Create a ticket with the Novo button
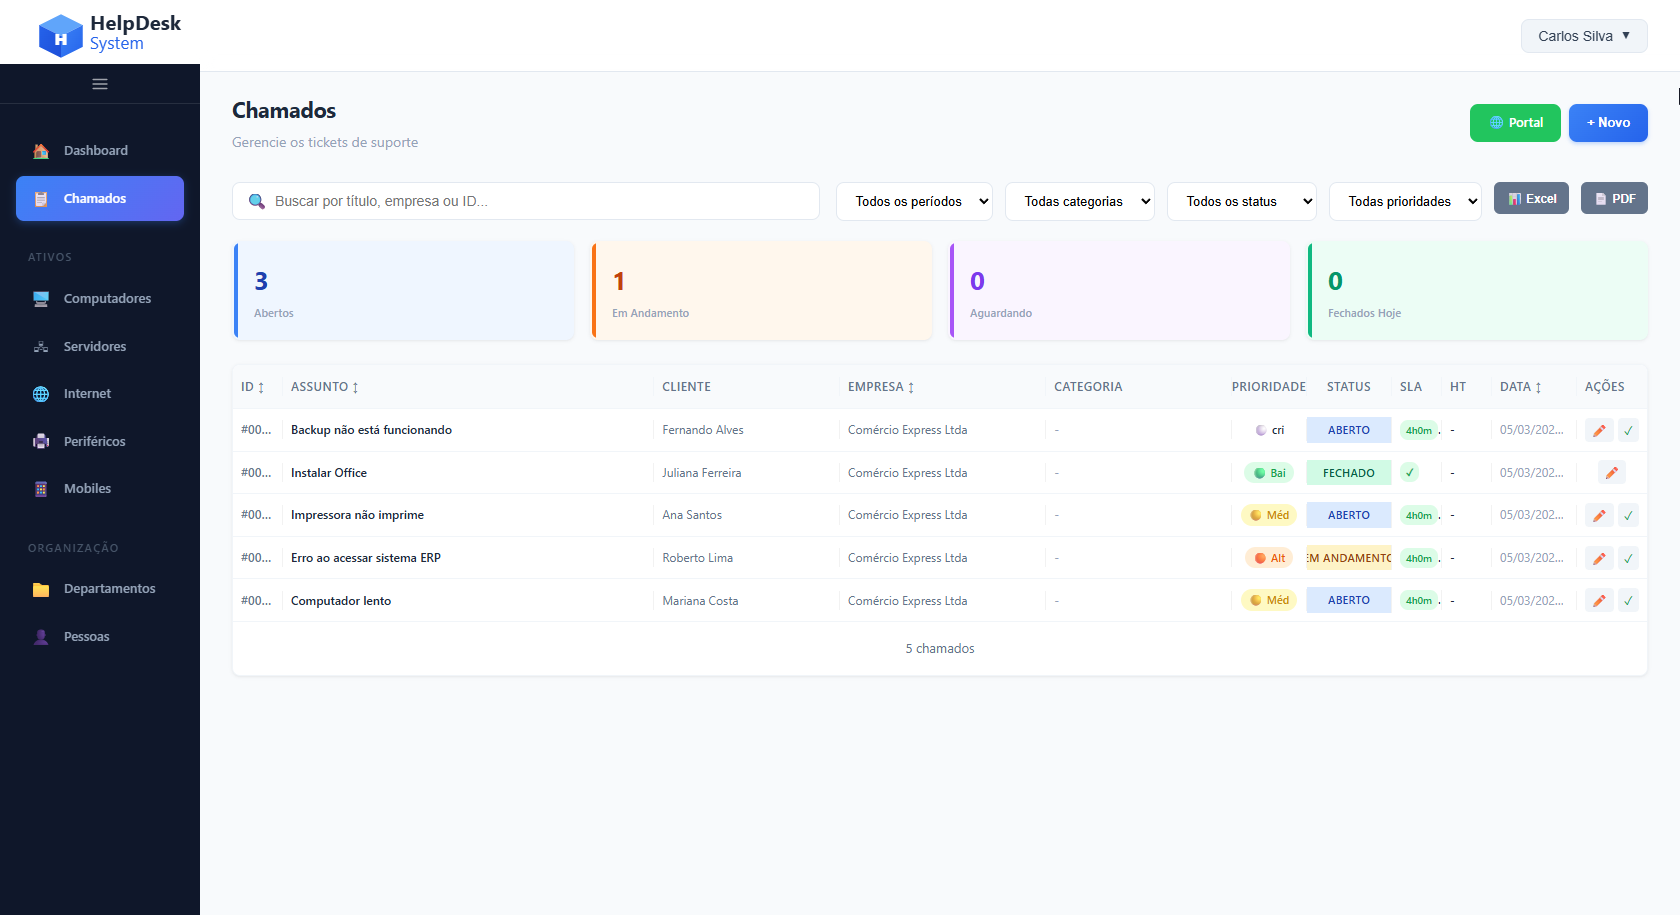This screenshot has height=915, width=1680. tap(1607, 123)
